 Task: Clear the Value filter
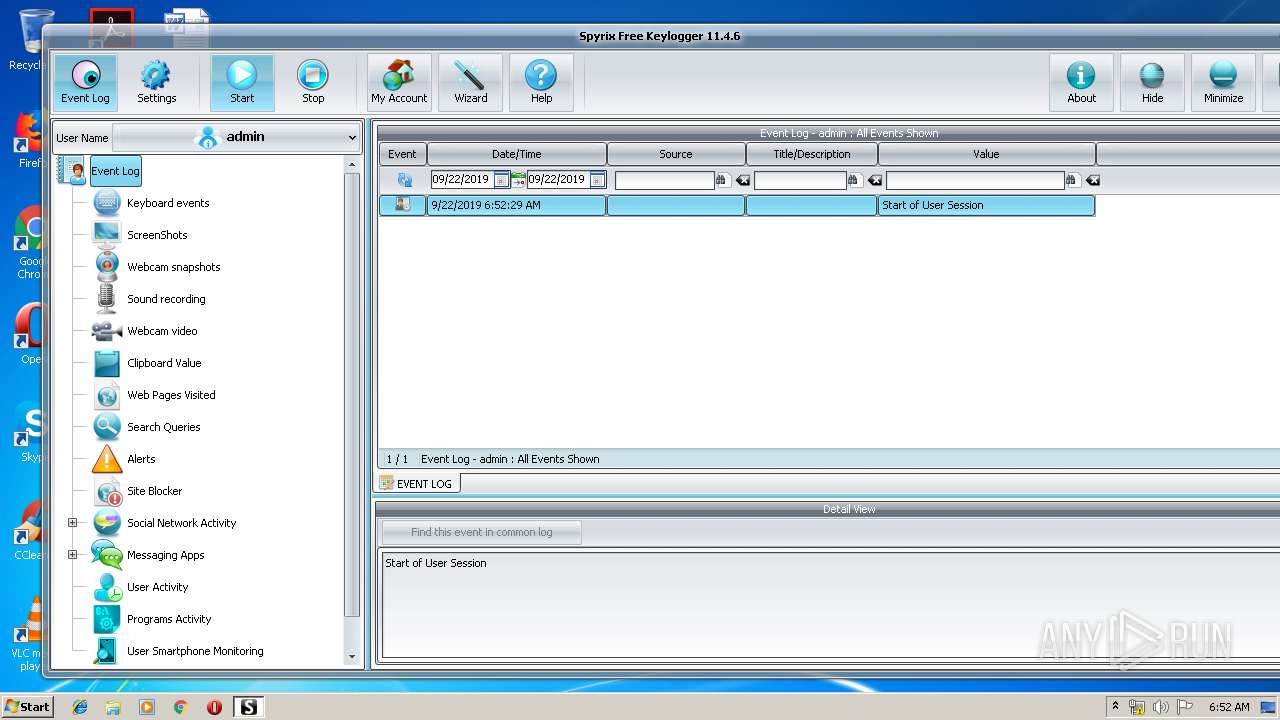[1092, 180]
